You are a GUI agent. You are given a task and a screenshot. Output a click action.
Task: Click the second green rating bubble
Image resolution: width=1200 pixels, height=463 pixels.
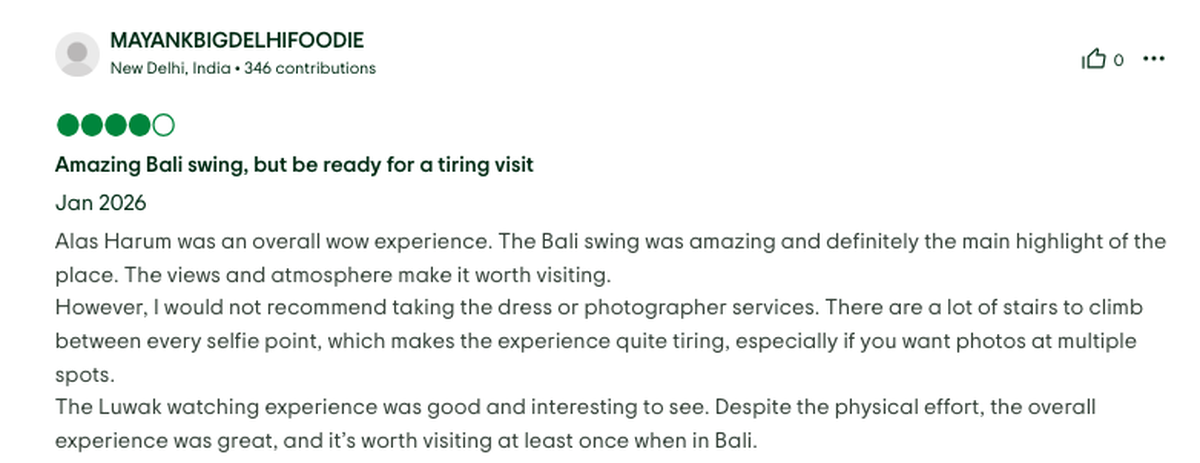point(91,125)
